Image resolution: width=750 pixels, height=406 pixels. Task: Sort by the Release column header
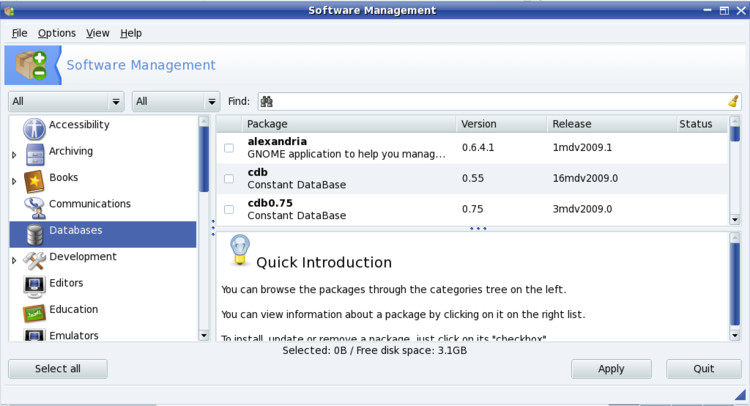(611, 124)
